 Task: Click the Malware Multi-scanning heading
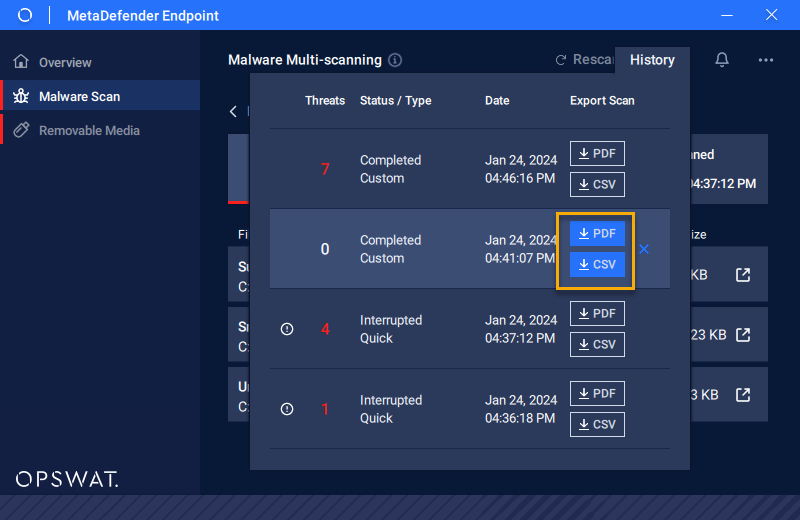[x=305, y=60]
